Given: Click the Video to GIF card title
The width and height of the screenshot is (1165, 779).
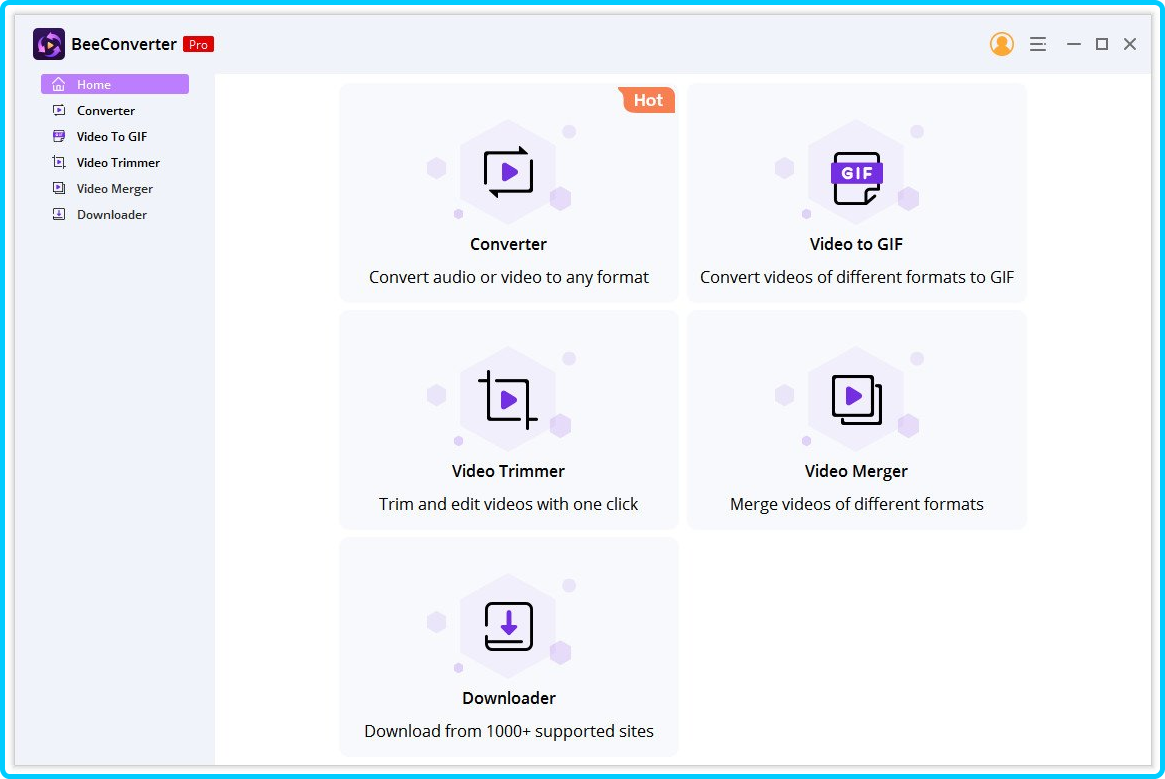Looking at the screenshot, I should pos(856,244).
